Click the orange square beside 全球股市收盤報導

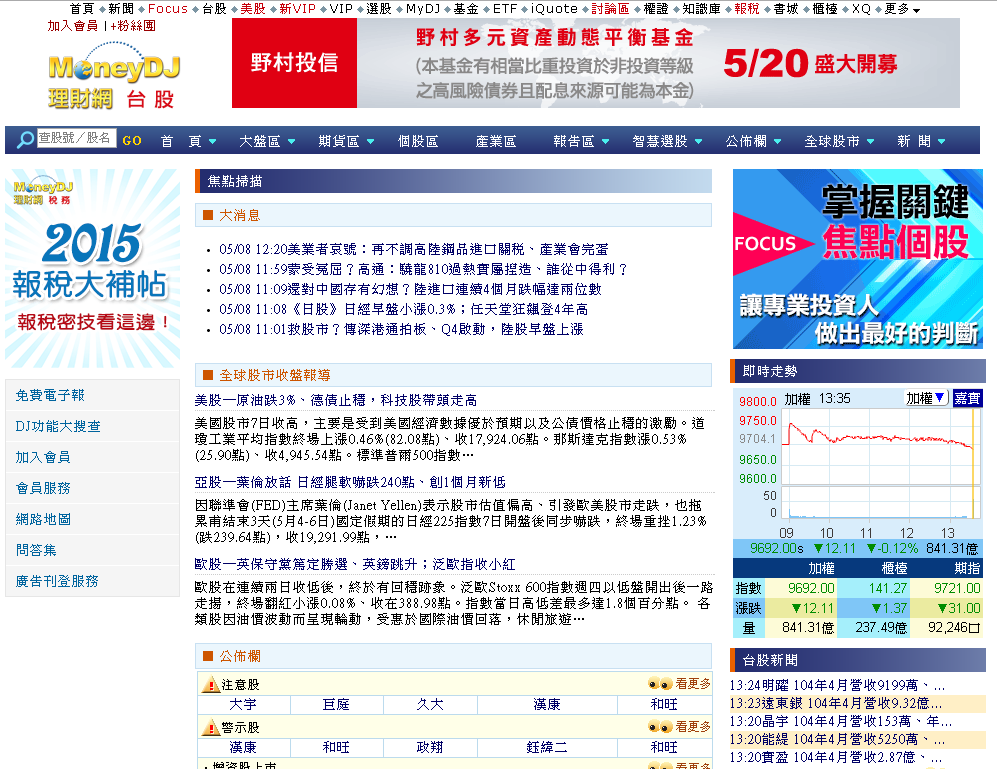click(x=208, y=375)
